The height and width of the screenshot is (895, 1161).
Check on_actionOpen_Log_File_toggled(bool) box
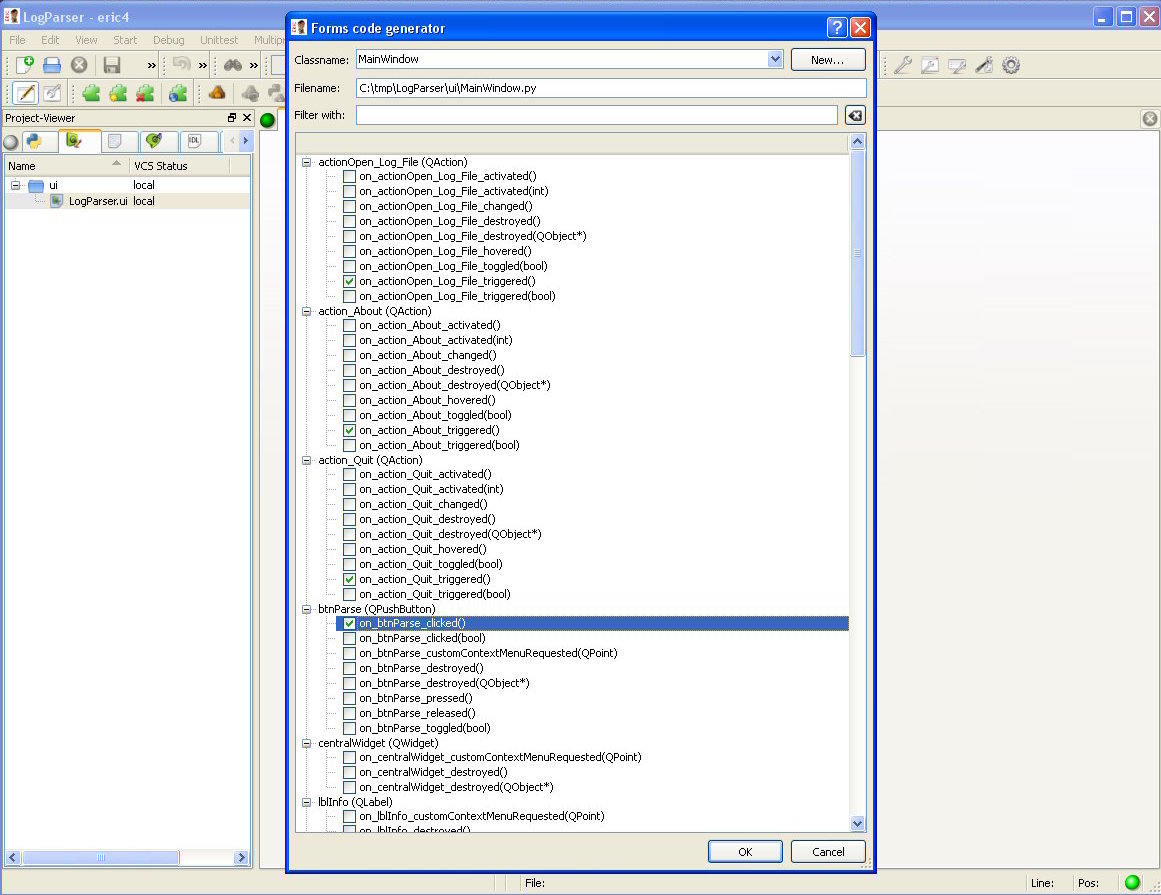(349, 266)
